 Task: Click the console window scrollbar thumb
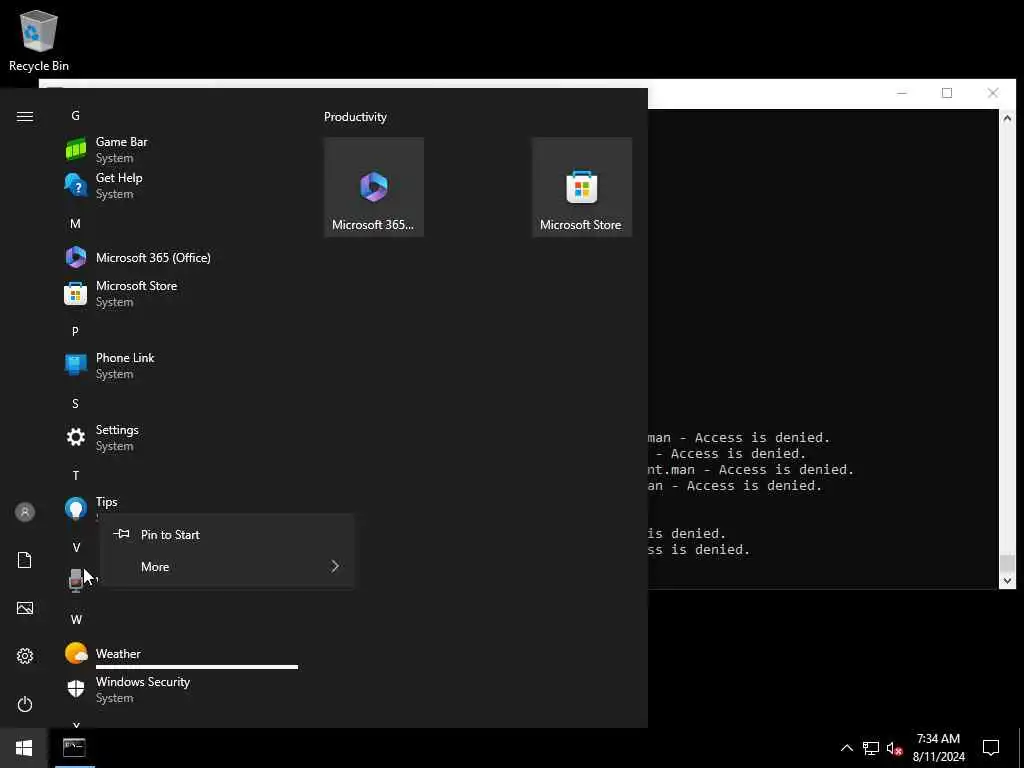[1007, 562]
